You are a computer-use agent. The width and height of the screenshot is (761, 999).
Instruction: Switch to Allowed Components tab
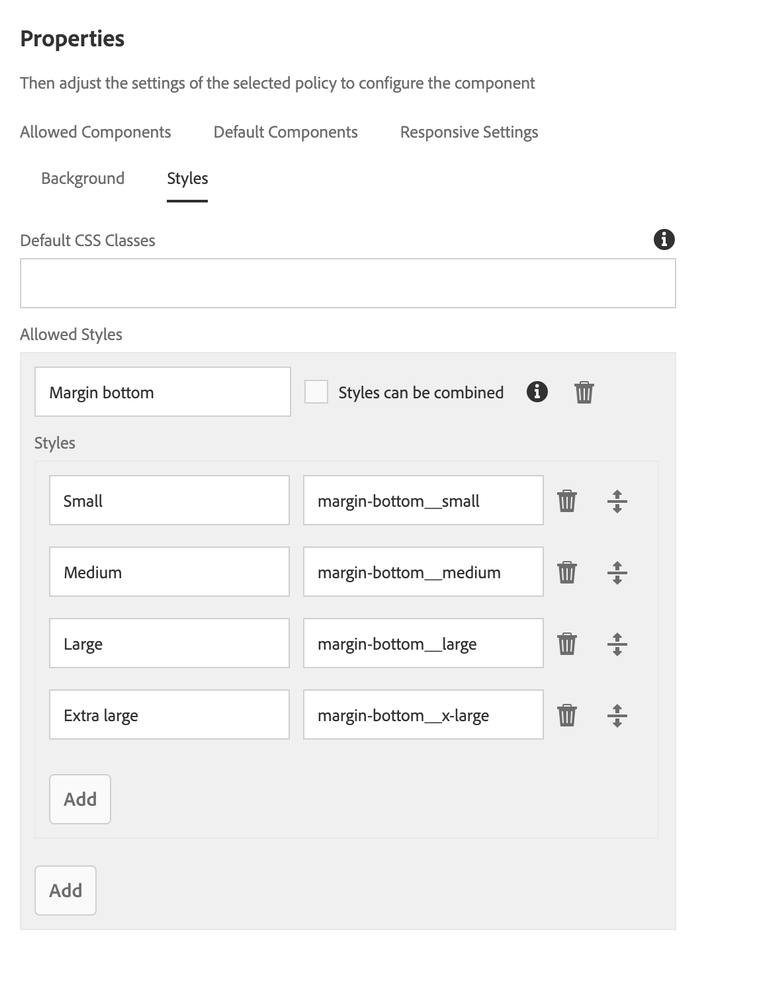pos(95,132)
